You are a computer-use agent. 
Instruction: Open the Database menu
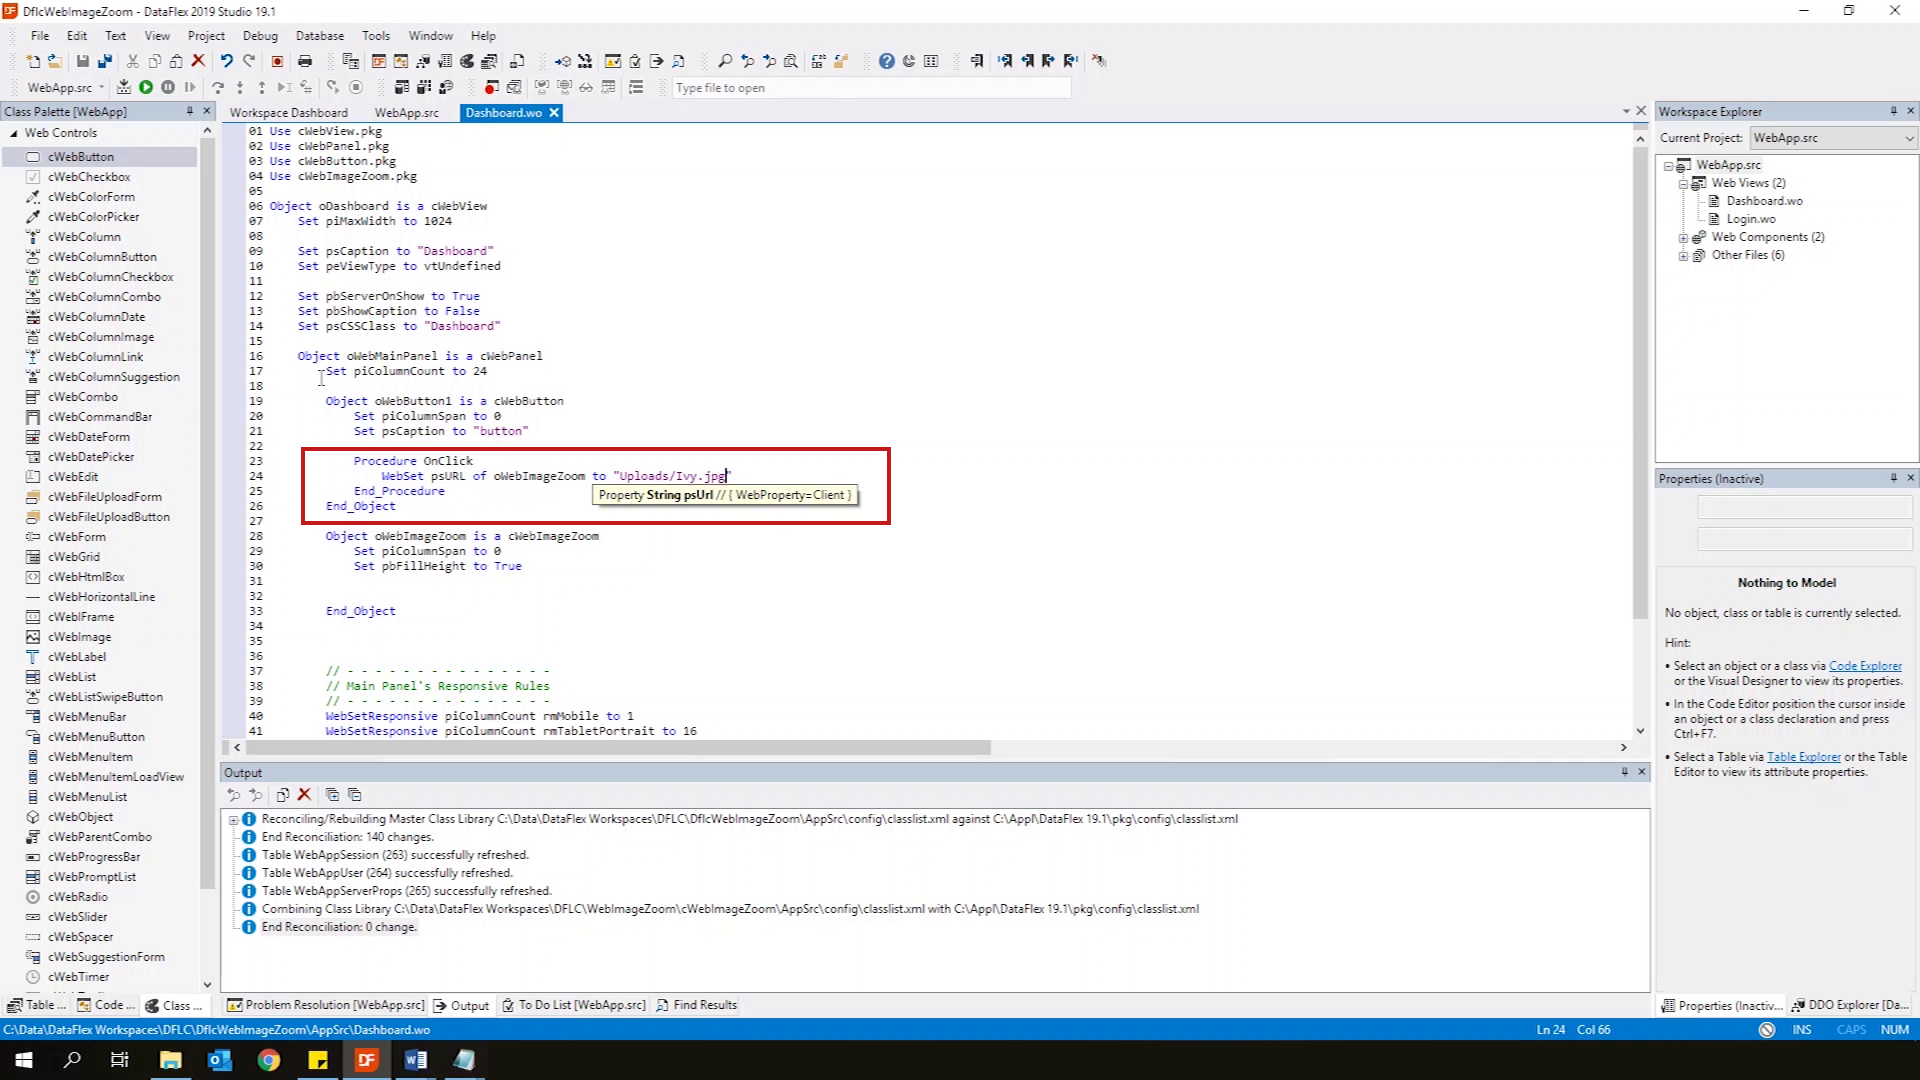tap(319, 35)
